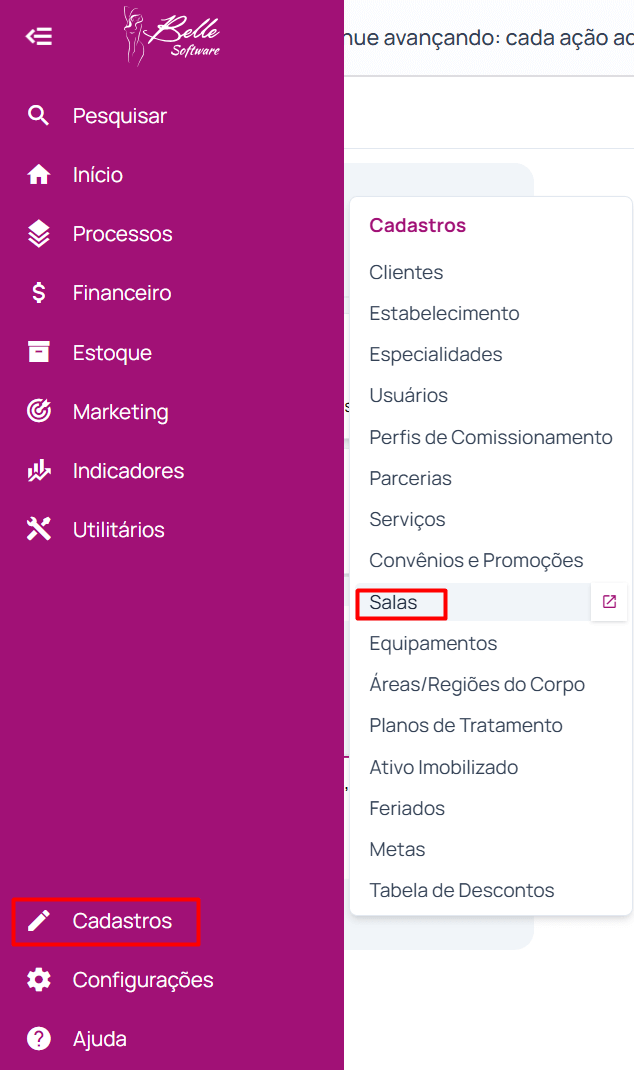Image resolution: width=634 pixels, height=1070 pixels.
Task: Open the Cadastros menu in sidebar
Action: 122,921
